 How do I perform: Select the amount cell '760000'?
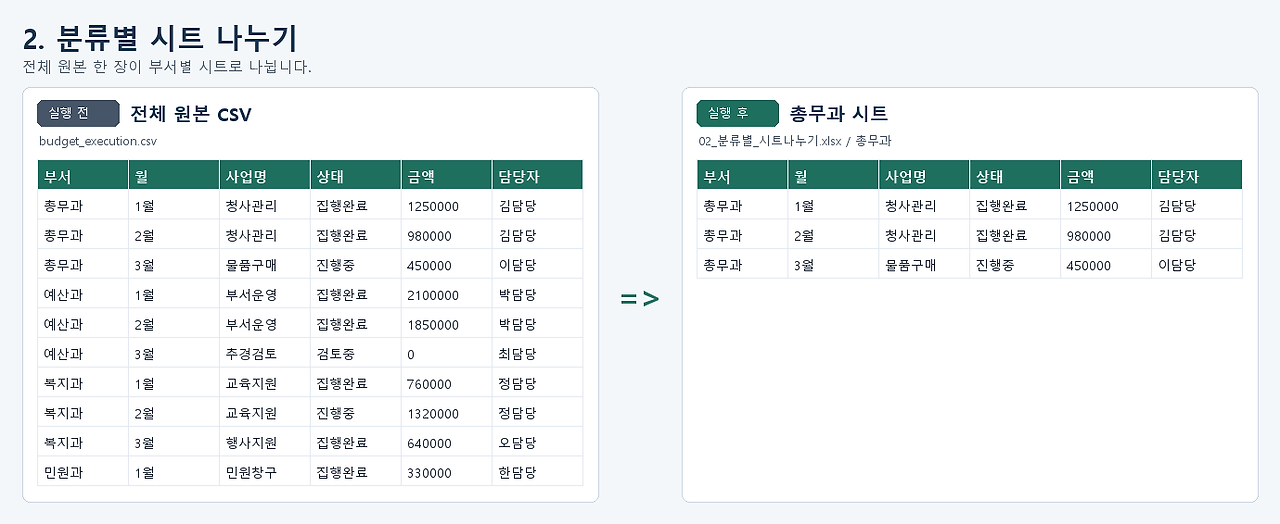[447, 383]
